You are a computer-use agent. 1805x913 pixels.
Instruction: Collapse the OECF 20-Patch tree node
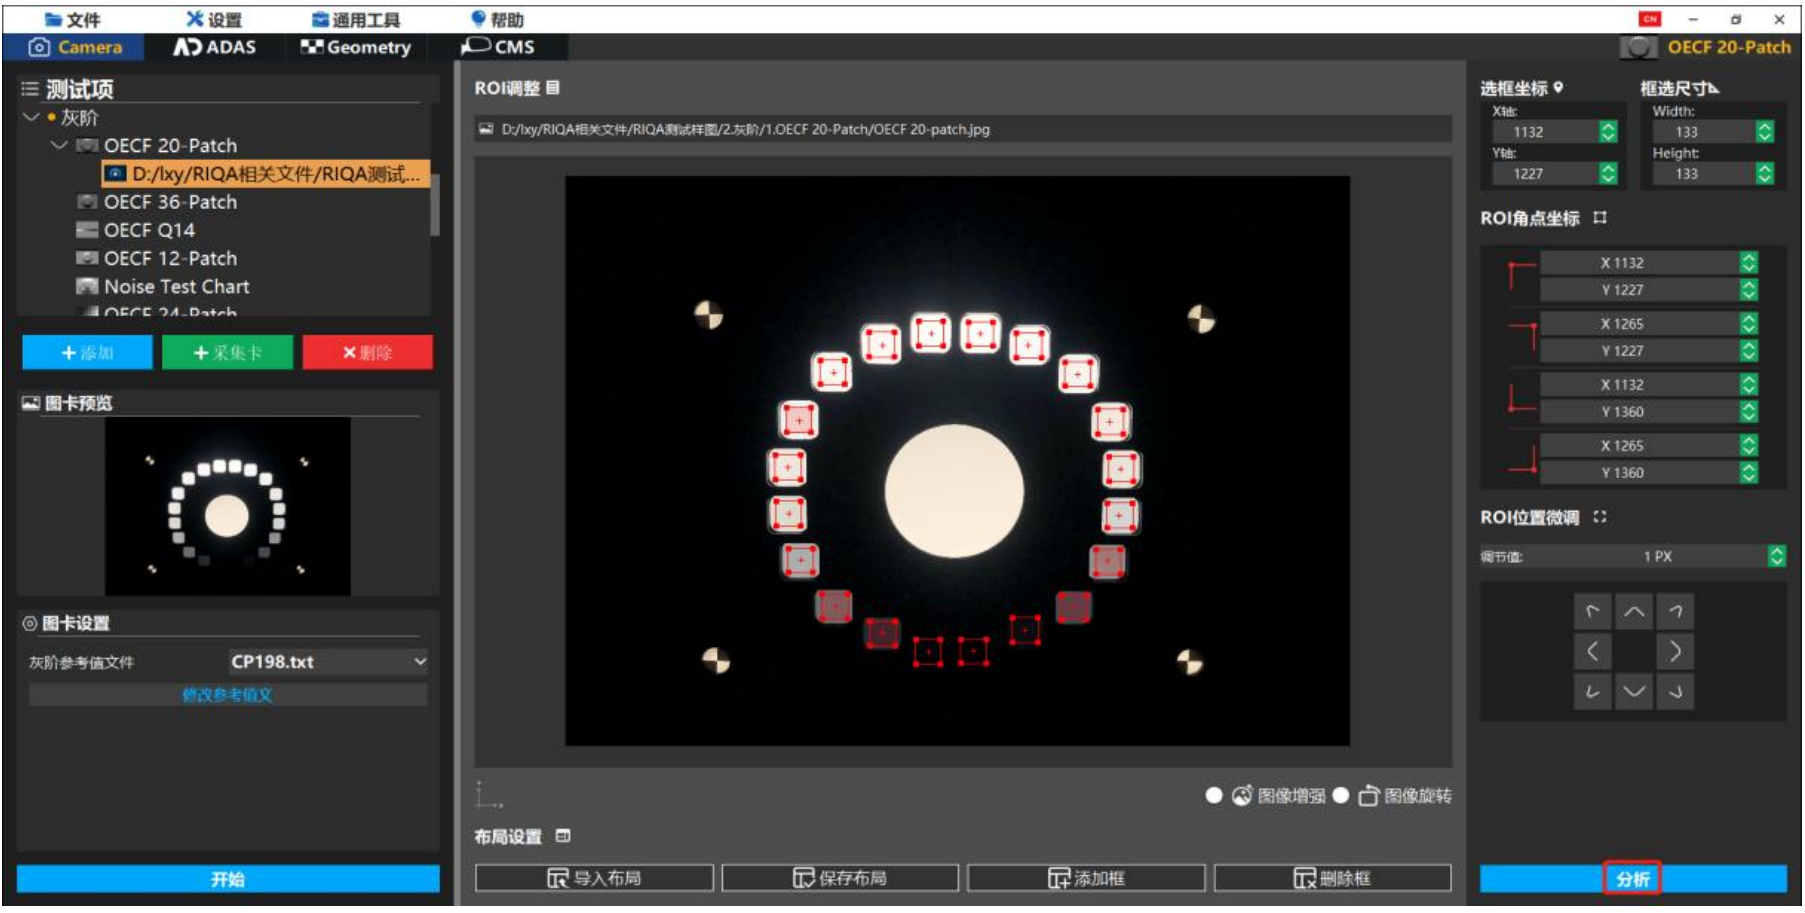59,145
